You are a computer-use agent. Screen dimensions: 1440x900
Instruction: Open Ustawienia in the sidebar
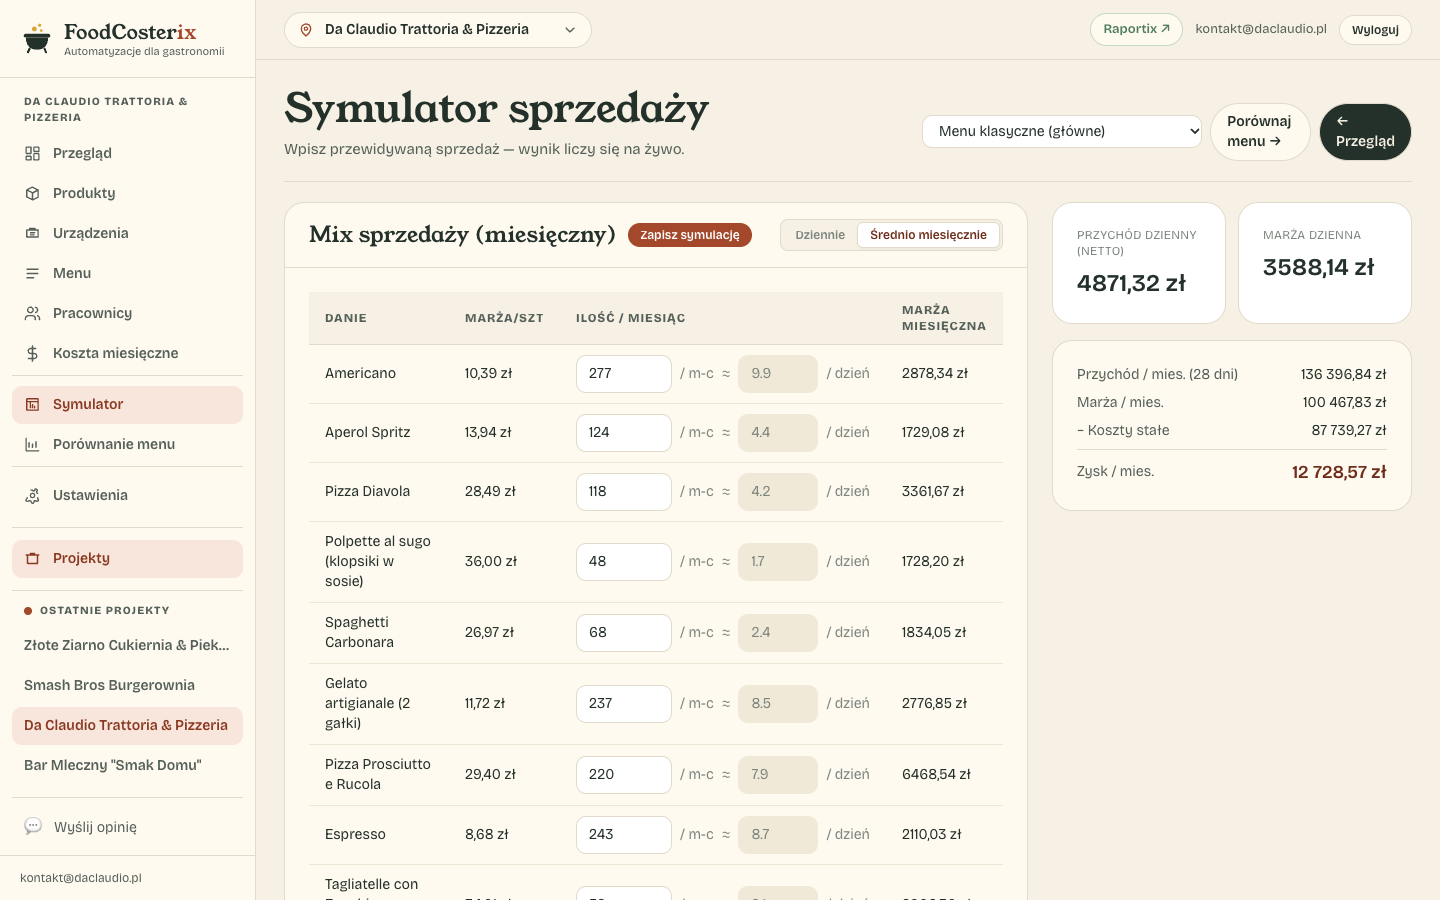pos(127,495)
